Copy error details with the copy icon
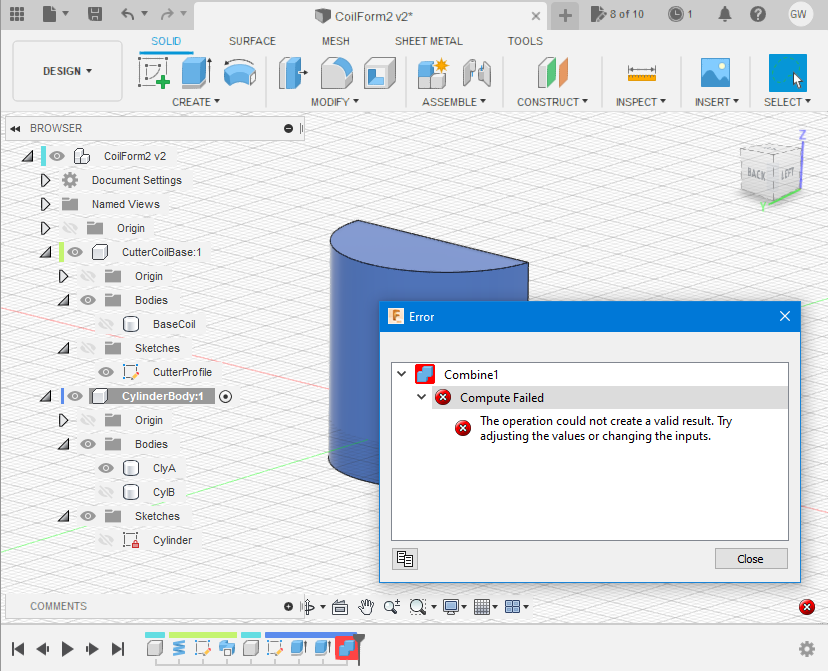Screen dimensions: 828x671 tap(405, 559)
